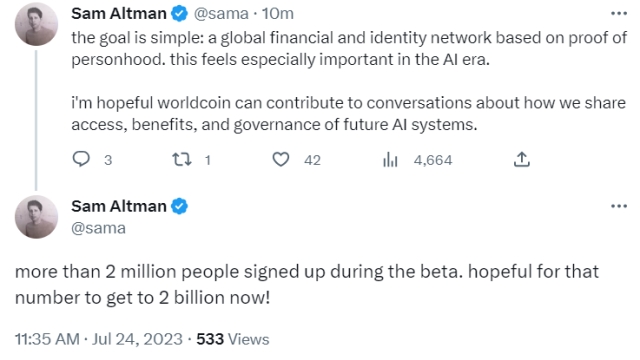Click verified badge on the 2 million tweet

pyautogui.click(x=179, y=206)
